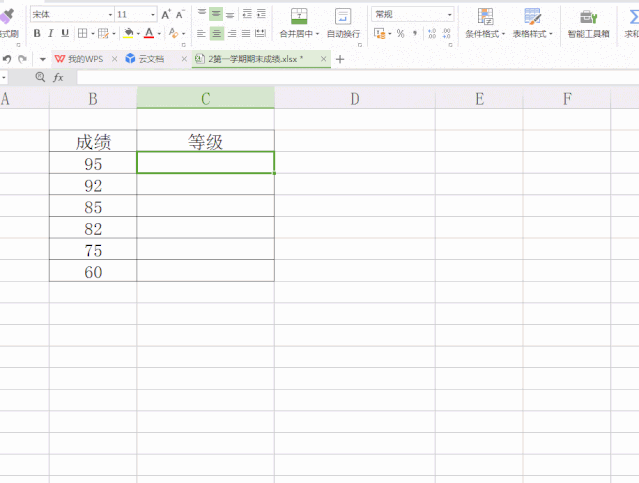Screen dimensions: 639x483
Task: Select column B header
Action: (x=93, y=98)
